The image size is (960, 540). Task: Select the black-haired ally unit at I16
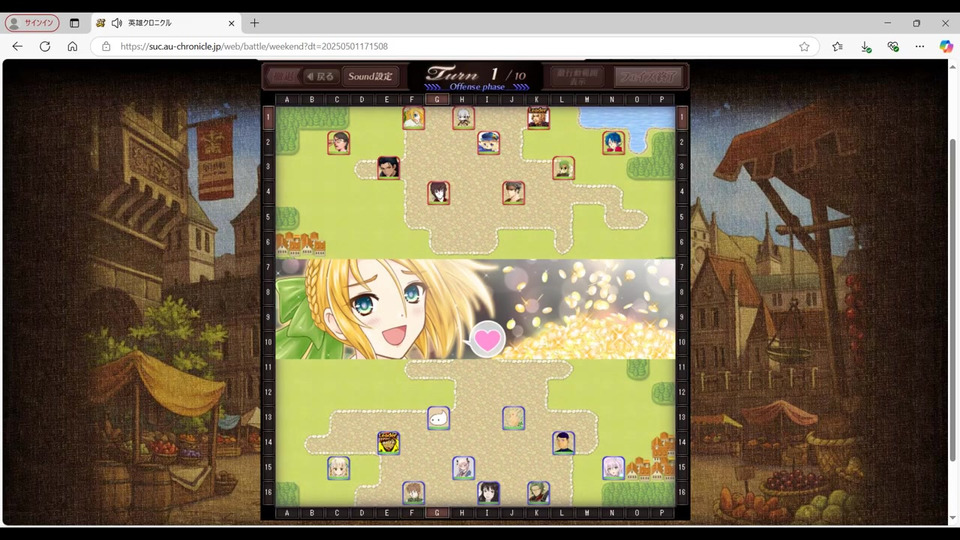(x=489, y=493)
